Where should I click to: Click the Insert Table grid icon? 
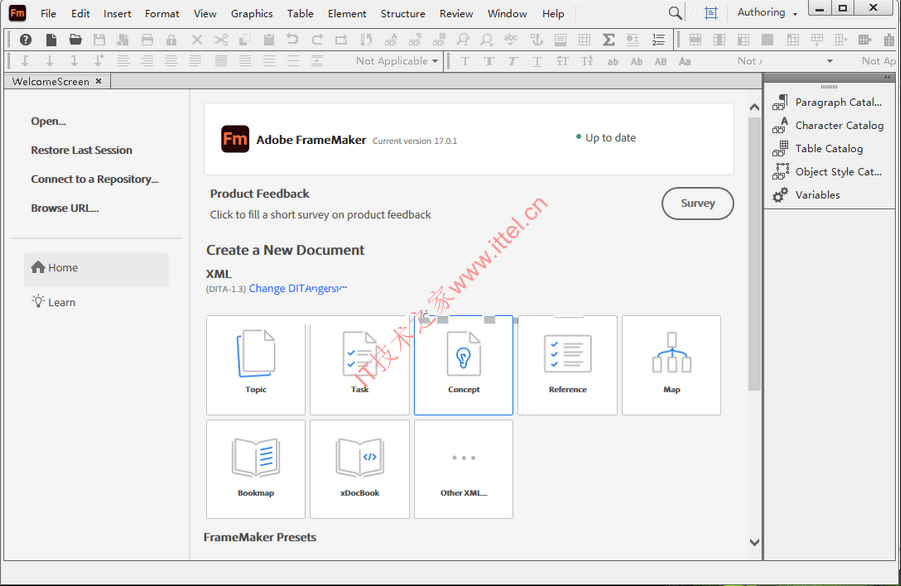pos(584,40)
